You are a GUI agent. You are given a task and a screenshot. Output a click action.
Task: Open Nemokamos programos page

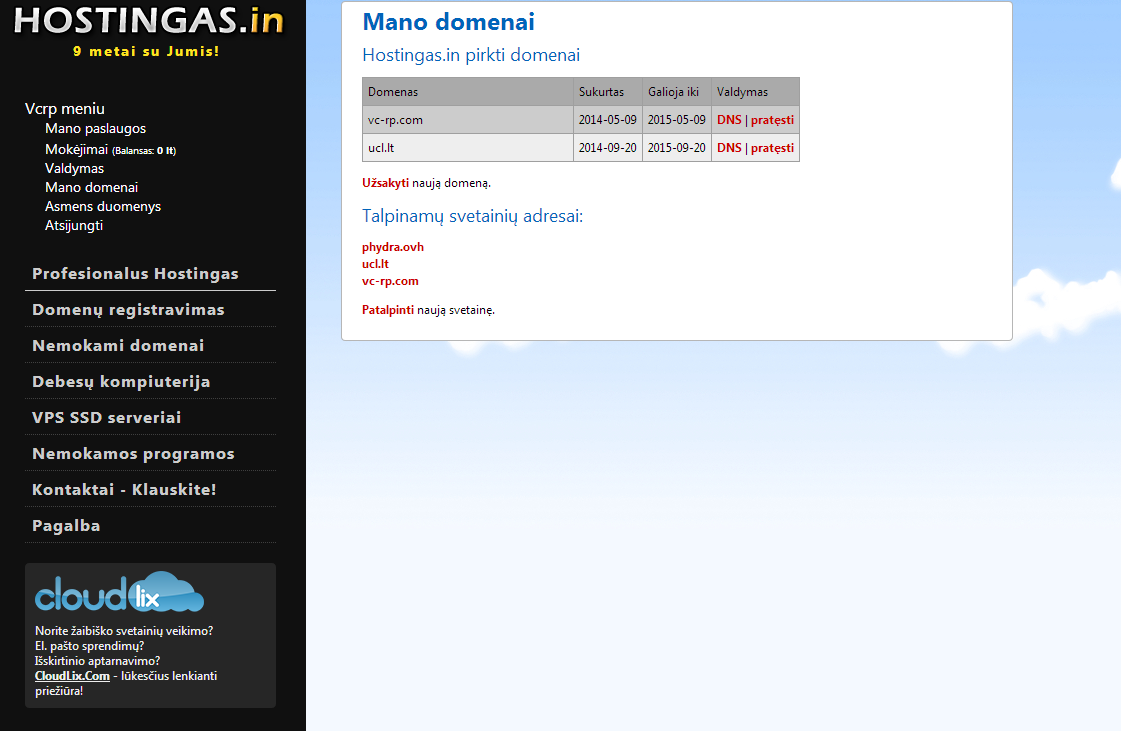133,454
